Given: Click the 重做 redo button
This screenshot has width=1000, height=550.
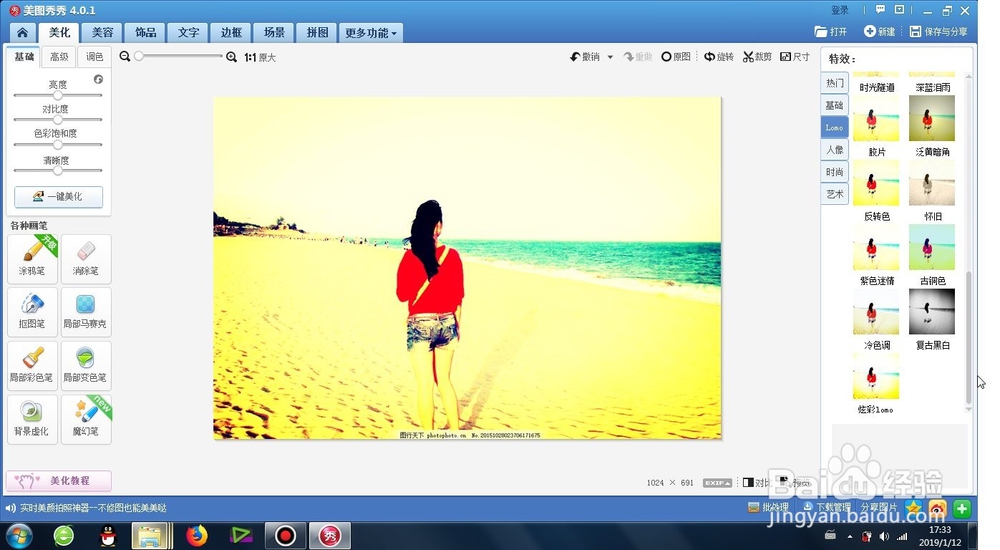Looking at the screenshot, I should pyautogui.click(x=638, y=57).
